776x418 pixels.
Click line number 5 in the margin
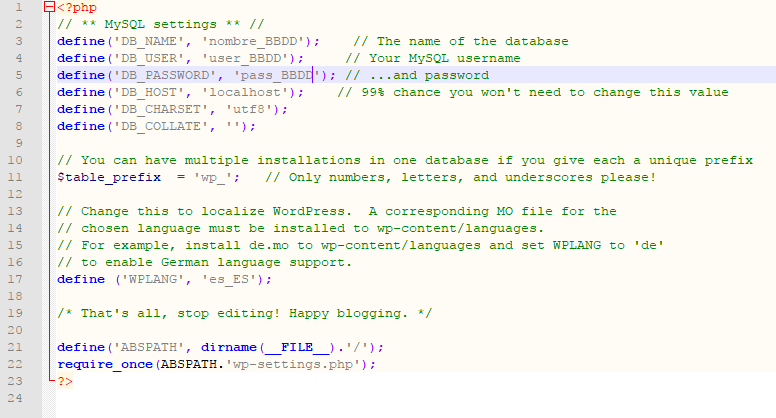(x=19, y=75)
